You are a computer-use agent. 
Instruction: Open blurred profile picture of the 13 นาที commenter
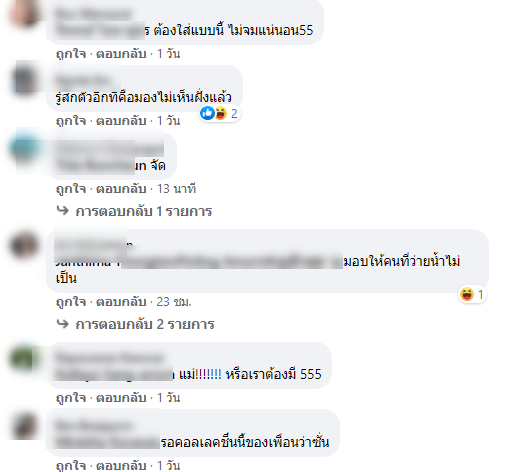point(25,149)
